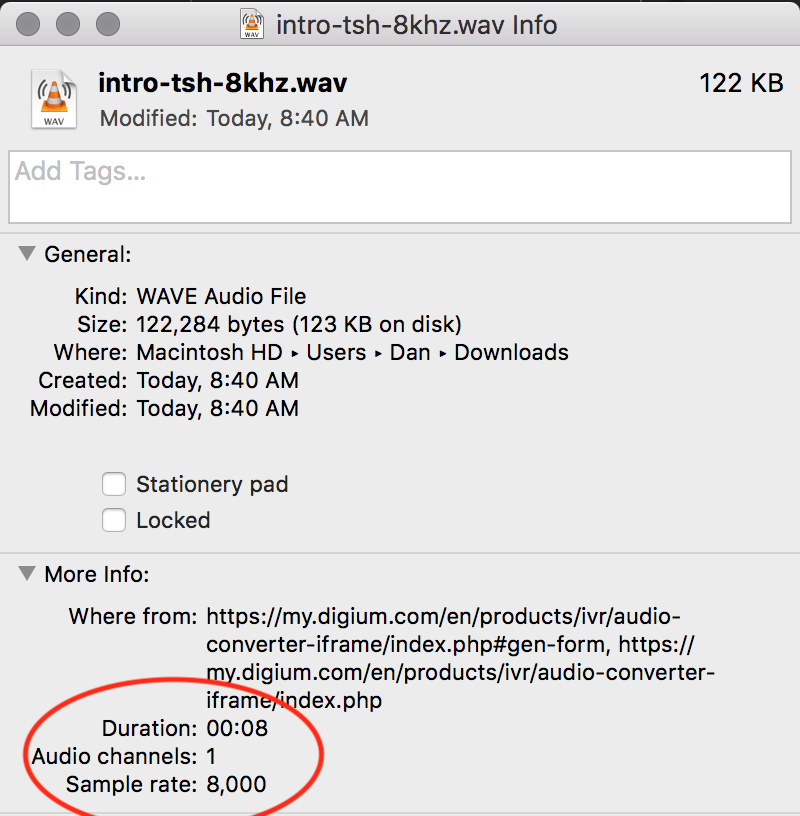Click the Sample rate 8,000 value

pyautogui.click(x=236, y=784)
